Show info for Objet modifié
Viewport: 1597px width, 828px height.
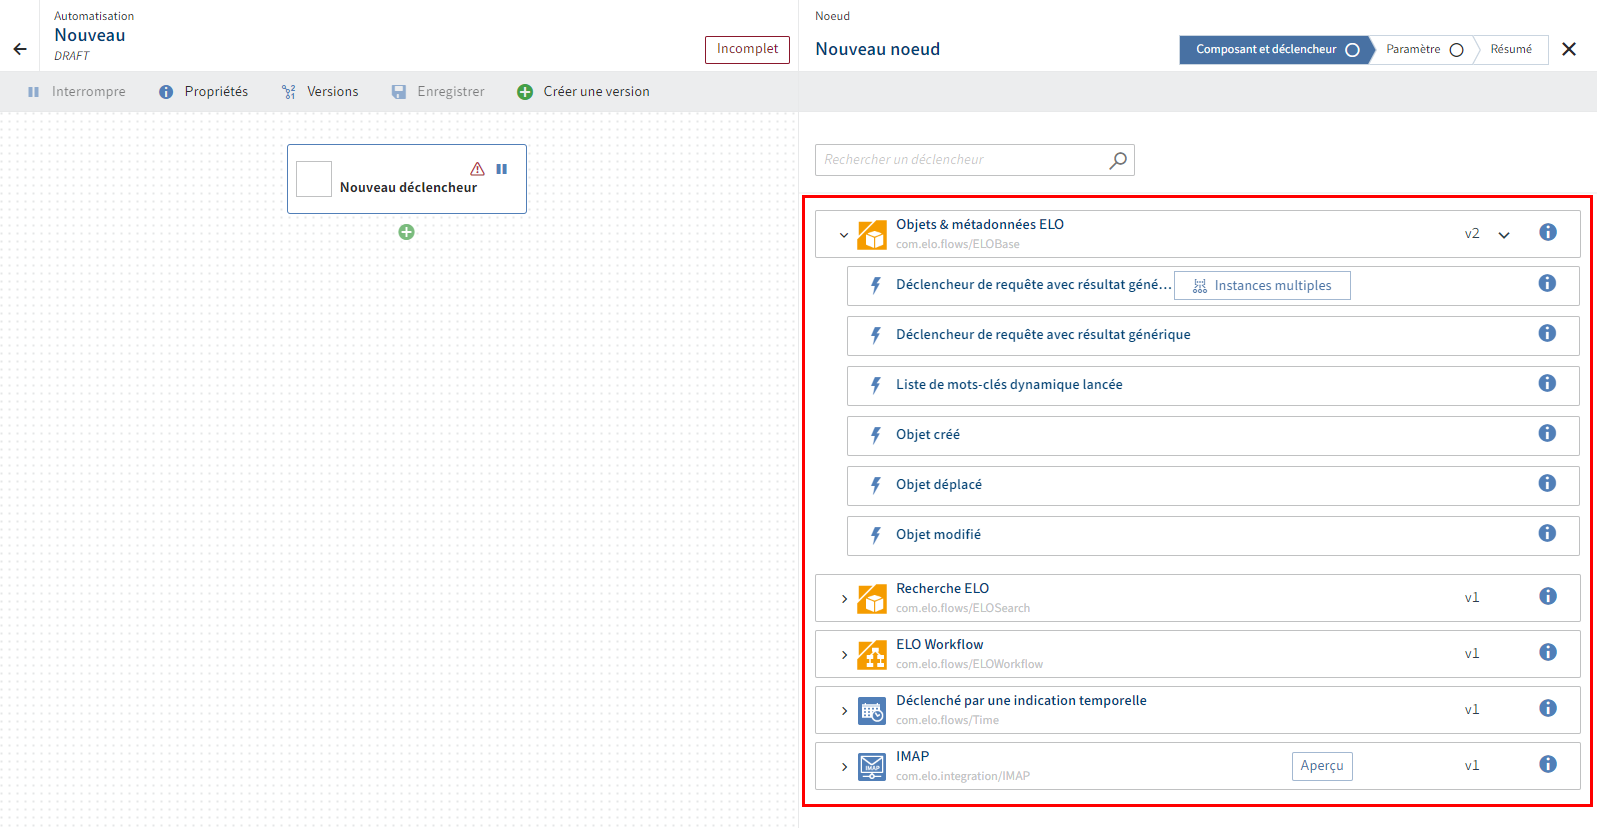1547,533
